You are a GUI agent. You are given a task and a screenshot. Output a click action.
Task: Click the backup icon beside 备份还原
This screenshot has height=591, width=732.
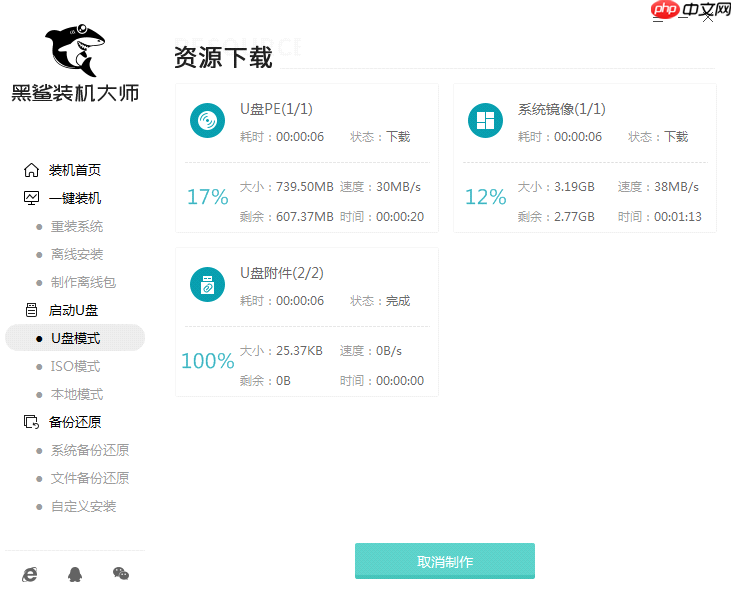[x=31, y=422]
